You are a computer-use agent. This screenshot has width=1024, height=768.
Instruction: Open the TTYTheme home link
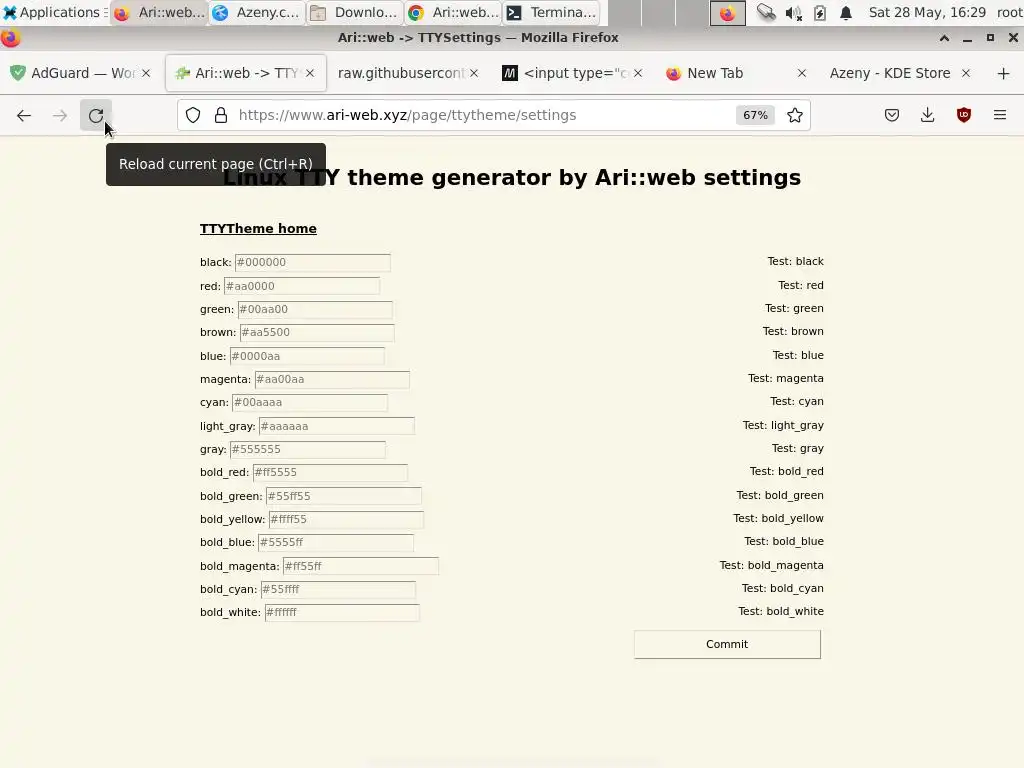tap(258, 229)
